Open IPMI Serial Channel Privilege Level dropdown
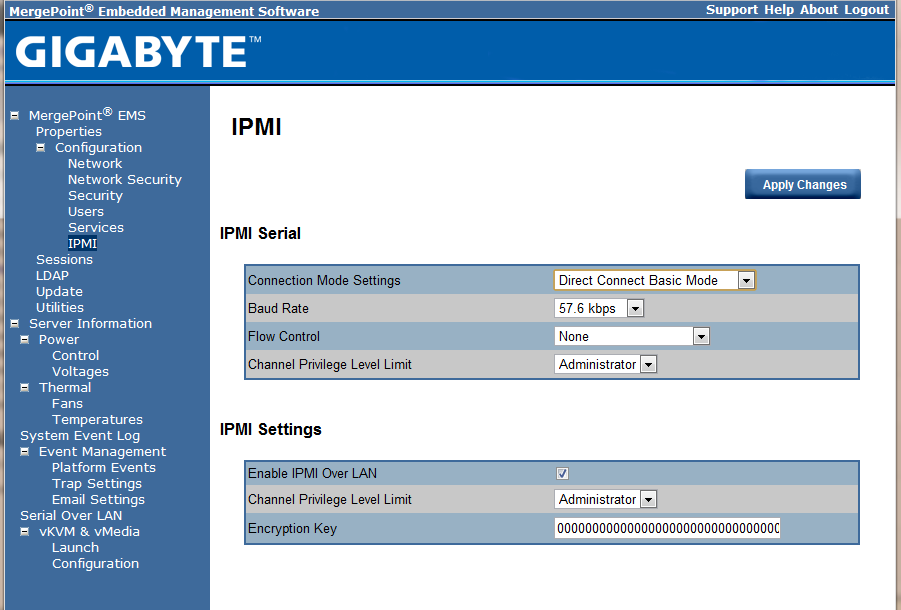The image size is (901, 610). click(x=648, y=365)
